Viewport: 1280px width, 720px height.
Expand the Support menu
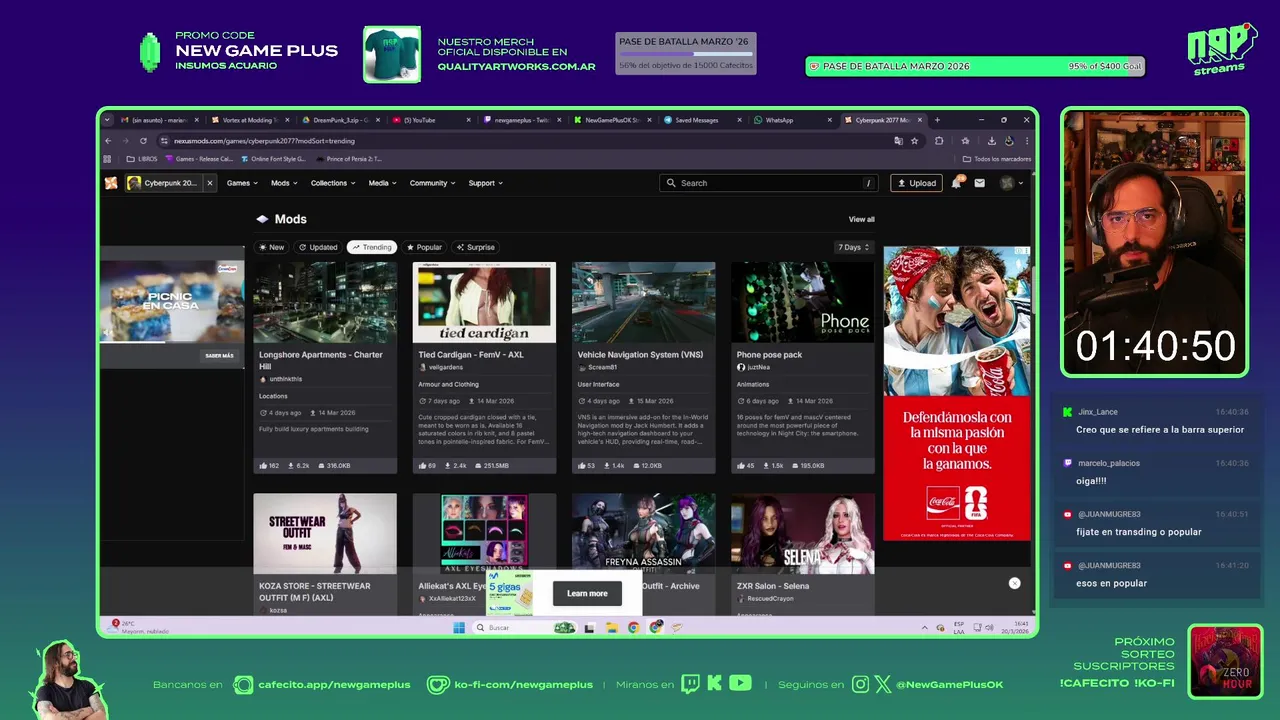pyautogui.click(x=486, y=183)
